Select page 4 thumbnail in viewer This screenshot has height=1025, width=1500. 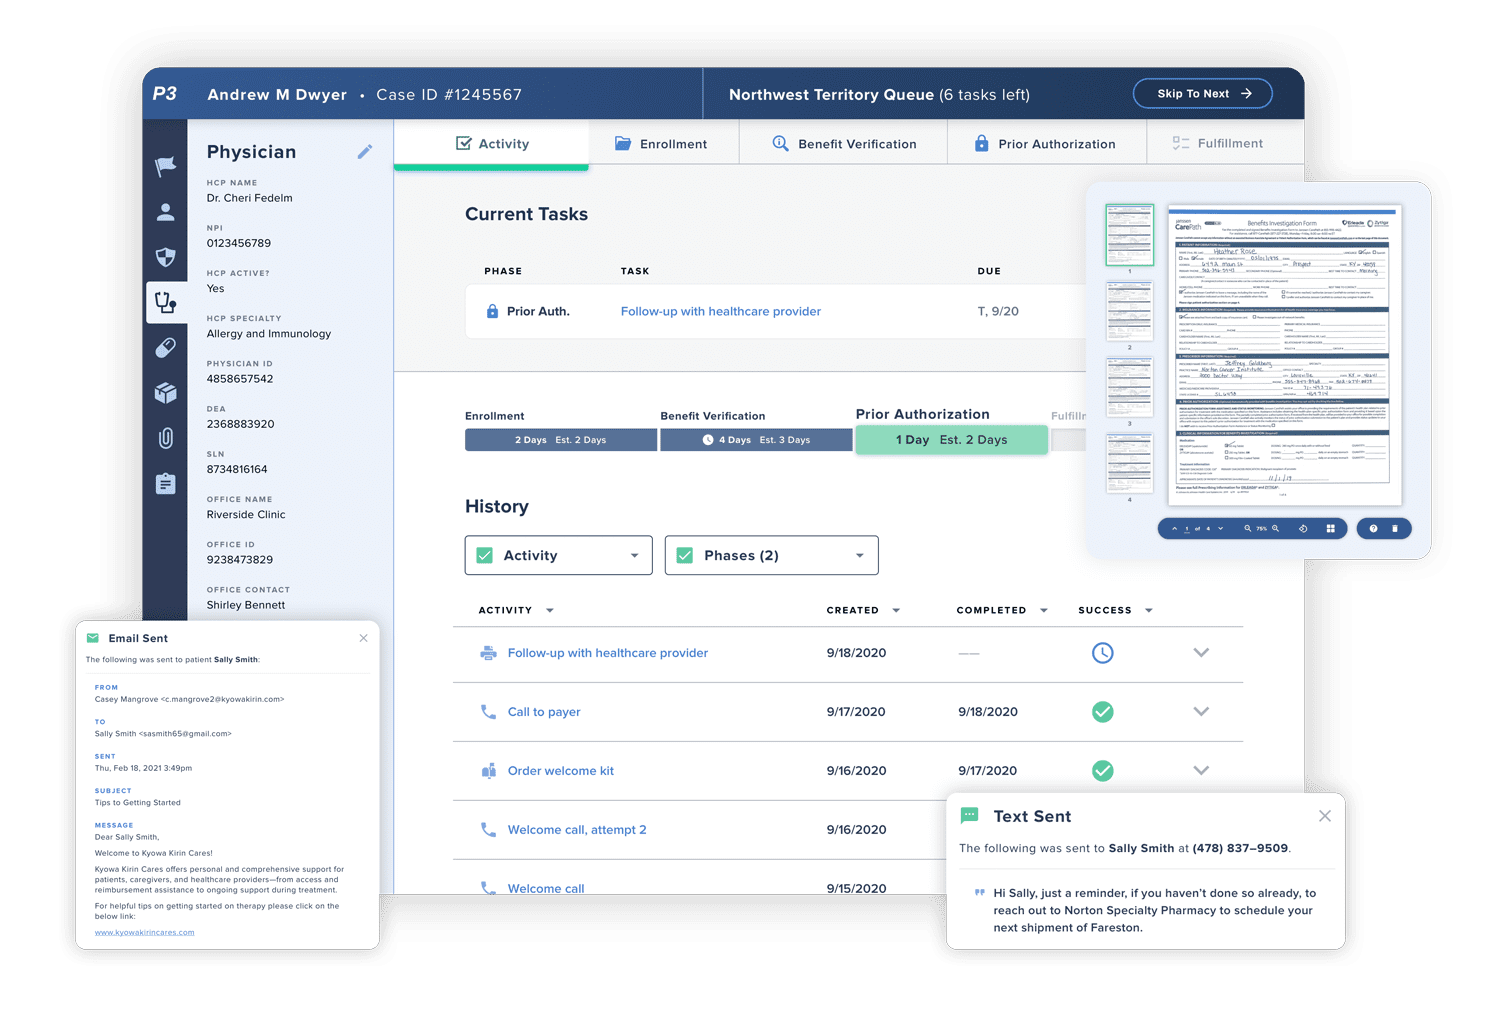point(1129,463)
